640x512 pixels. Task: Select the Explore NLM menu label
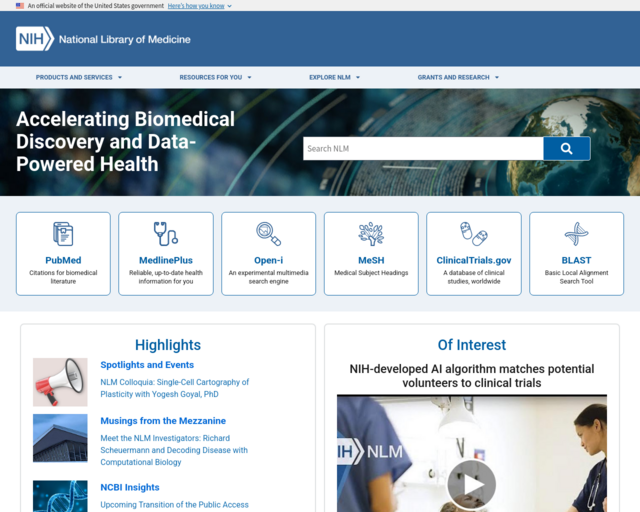tap(330, 77)
